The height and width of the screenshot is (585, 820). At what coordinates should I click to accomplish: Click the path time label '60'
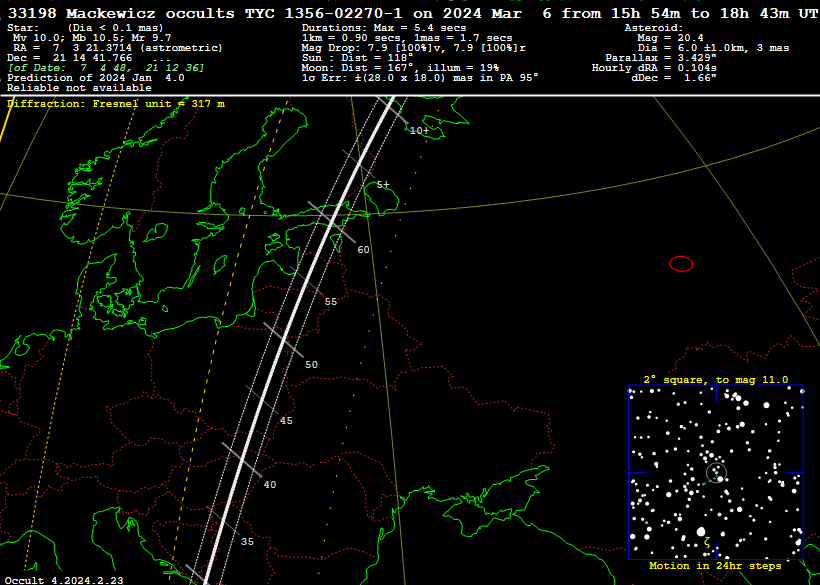coord(363,250)
